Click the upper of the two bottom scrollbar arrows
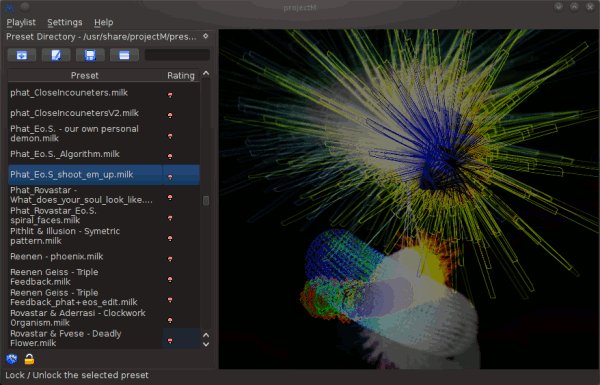The height and width of the screenshot is (385, 600). [x=206, y=335]
